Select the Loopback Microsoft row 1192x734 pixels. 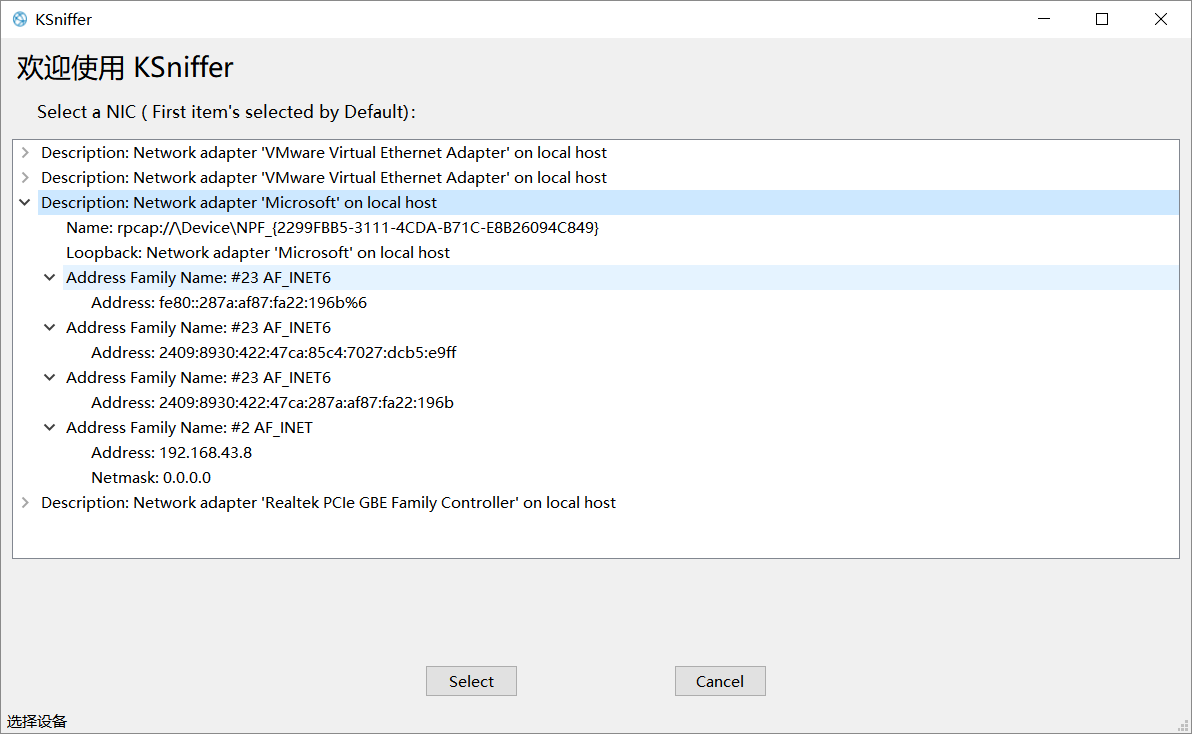tap(258, 253)
